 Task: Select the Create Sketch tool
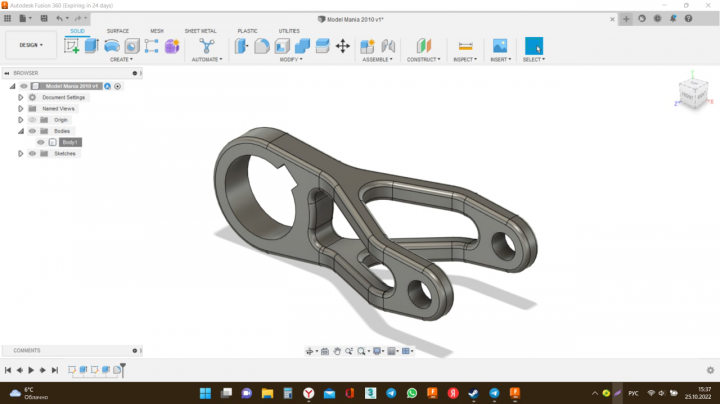pos(71,46)
